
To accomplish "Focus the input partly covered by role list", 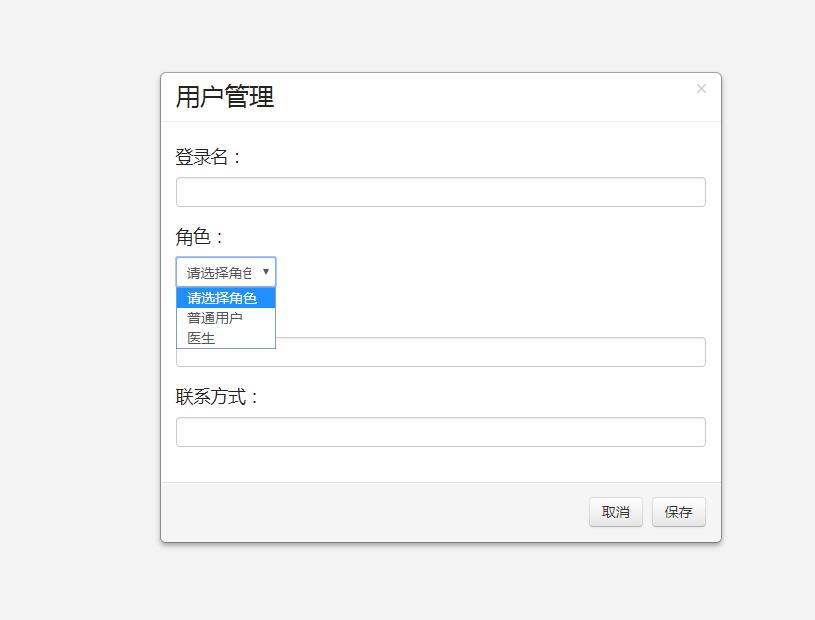I will (x=489, y=352).
